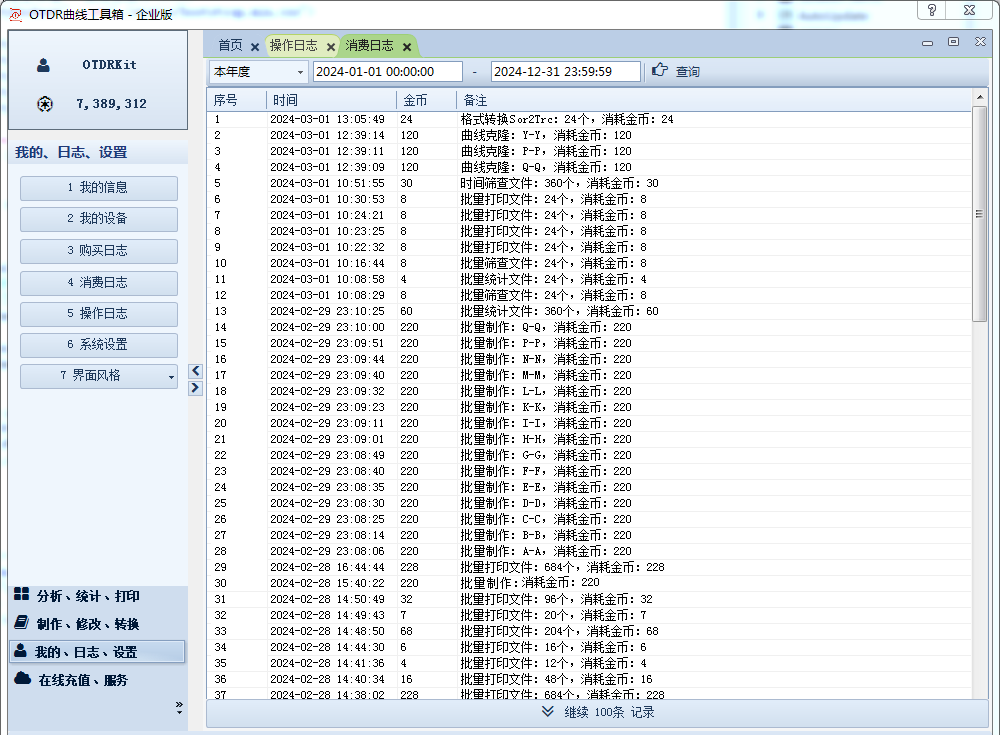Click the start date field 2024-01-01 00:00:00
This screenshot has height=735, width=1000.
(387, 72)
